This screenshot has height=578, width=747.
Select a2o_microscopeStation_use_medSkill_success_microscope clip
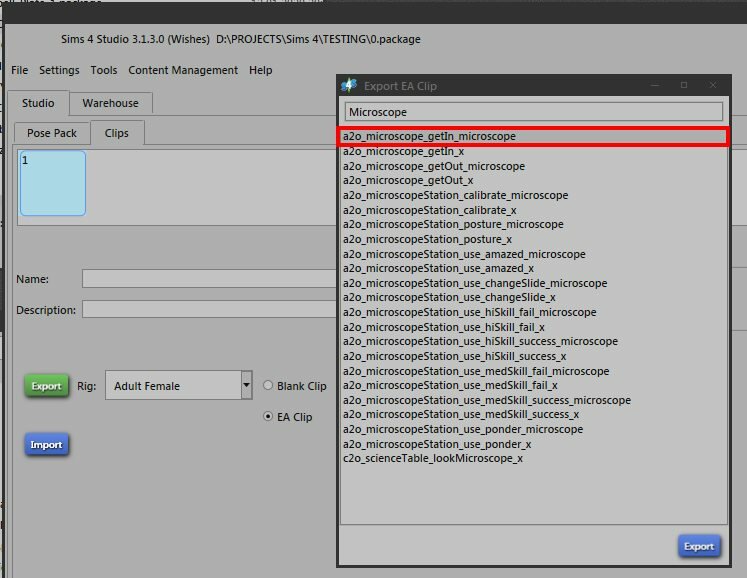click(x=534, y=400)
